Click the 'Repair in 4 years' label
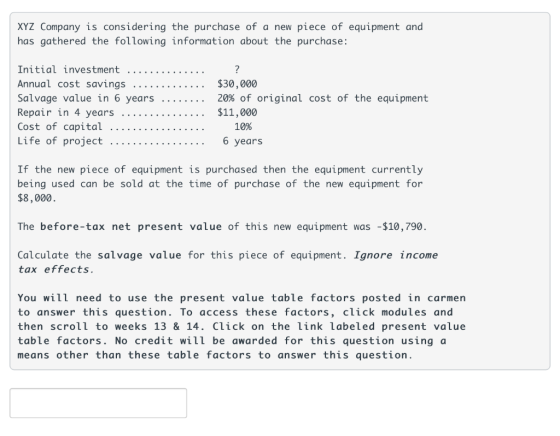Viewport: 560px width, 436px height. coord(66,112)
